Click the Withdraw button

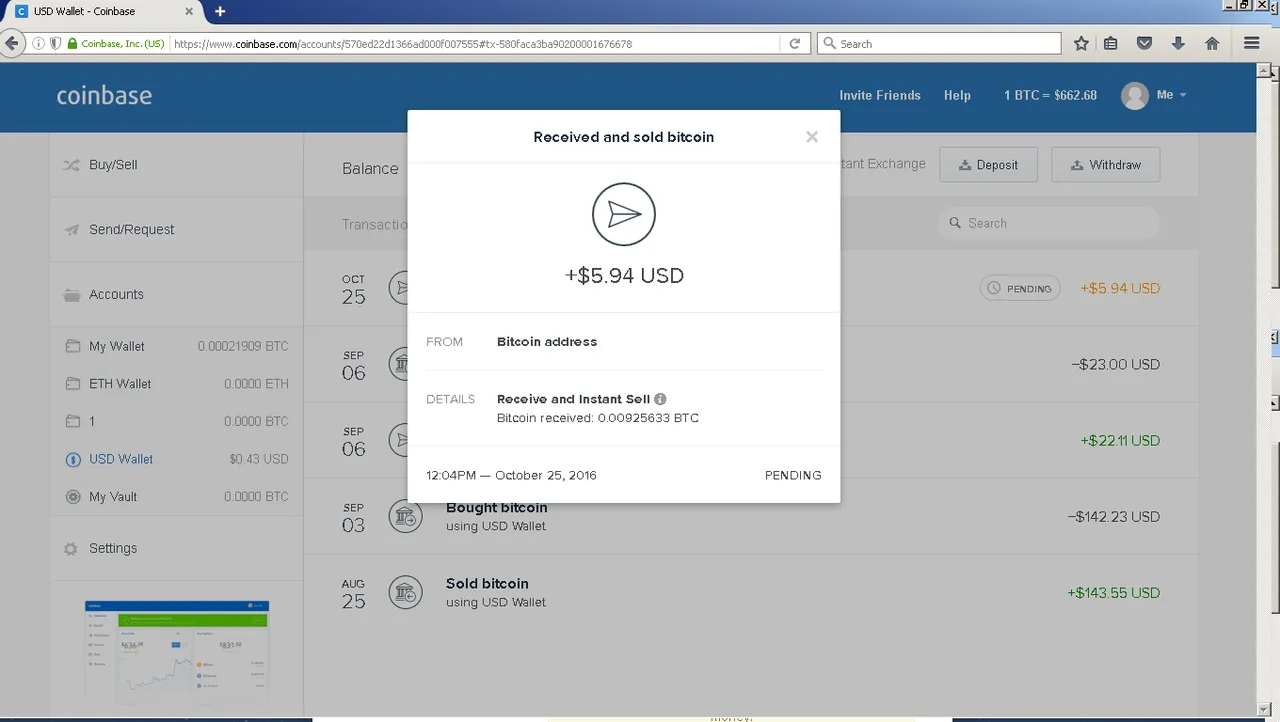1105,165
